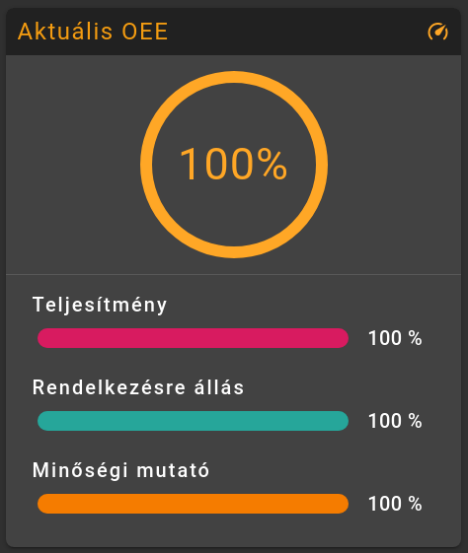Click the divider line below the circular gauge
Viewport: 468px width, 553px height.
pos(233,274)
